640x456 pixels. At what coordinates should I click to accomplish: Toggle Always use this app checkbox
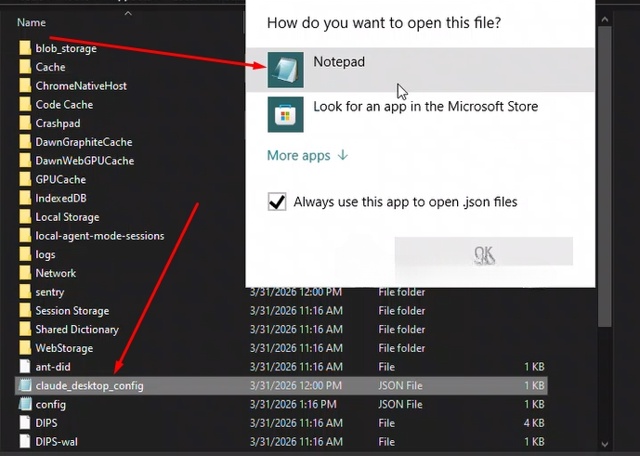[x=277, y=202]
